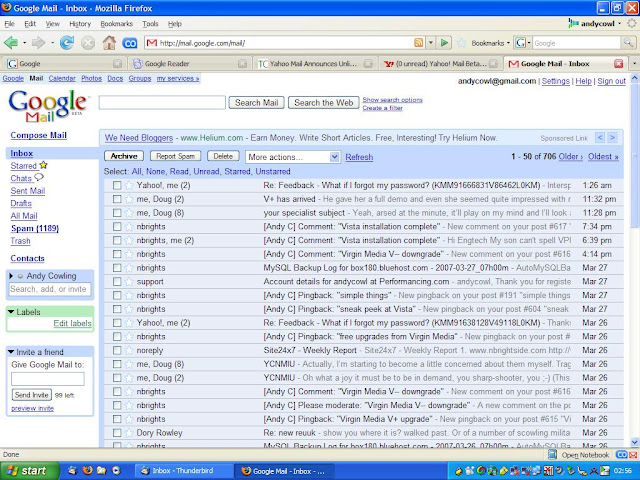
Task: Select the support Account details email checkbox
Action: pyautogui.click(x=117, y=282)
